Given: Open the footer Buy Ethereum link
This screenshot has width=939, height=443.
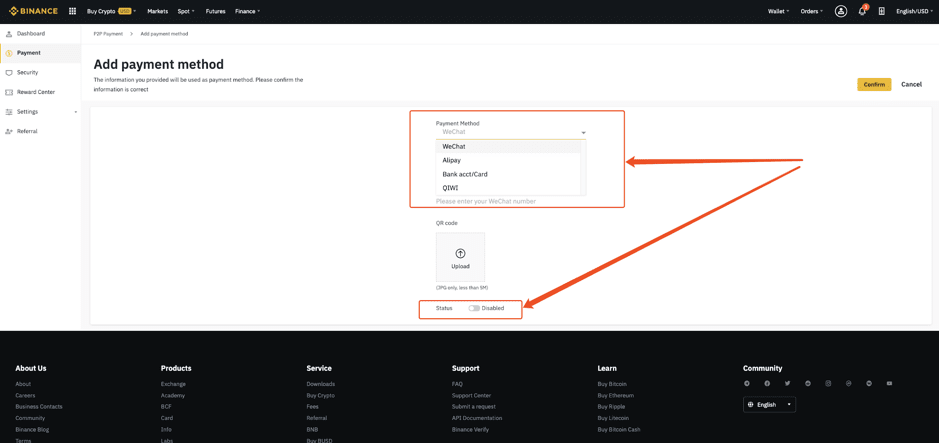Looking at the screenshot, I should pyautogui.click(x=616, y=396).
